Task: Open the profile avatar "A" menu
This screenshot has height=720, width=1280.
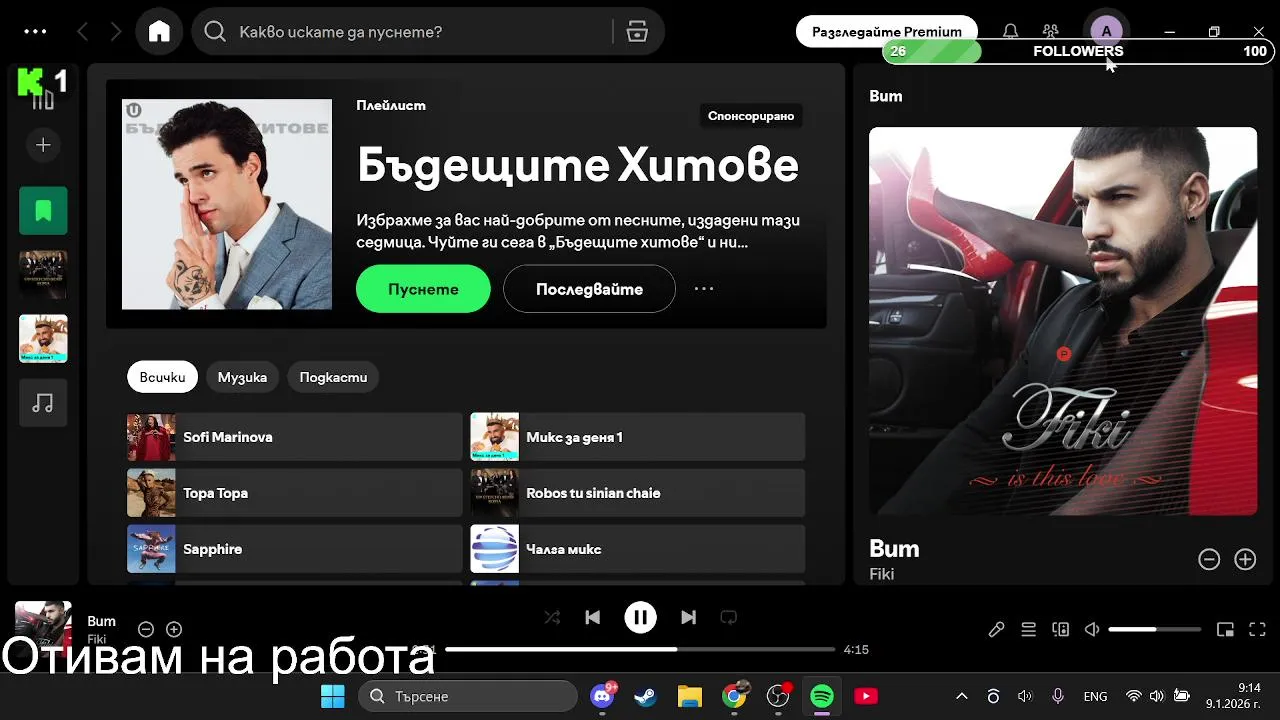Action: (x=1106, y=32)
